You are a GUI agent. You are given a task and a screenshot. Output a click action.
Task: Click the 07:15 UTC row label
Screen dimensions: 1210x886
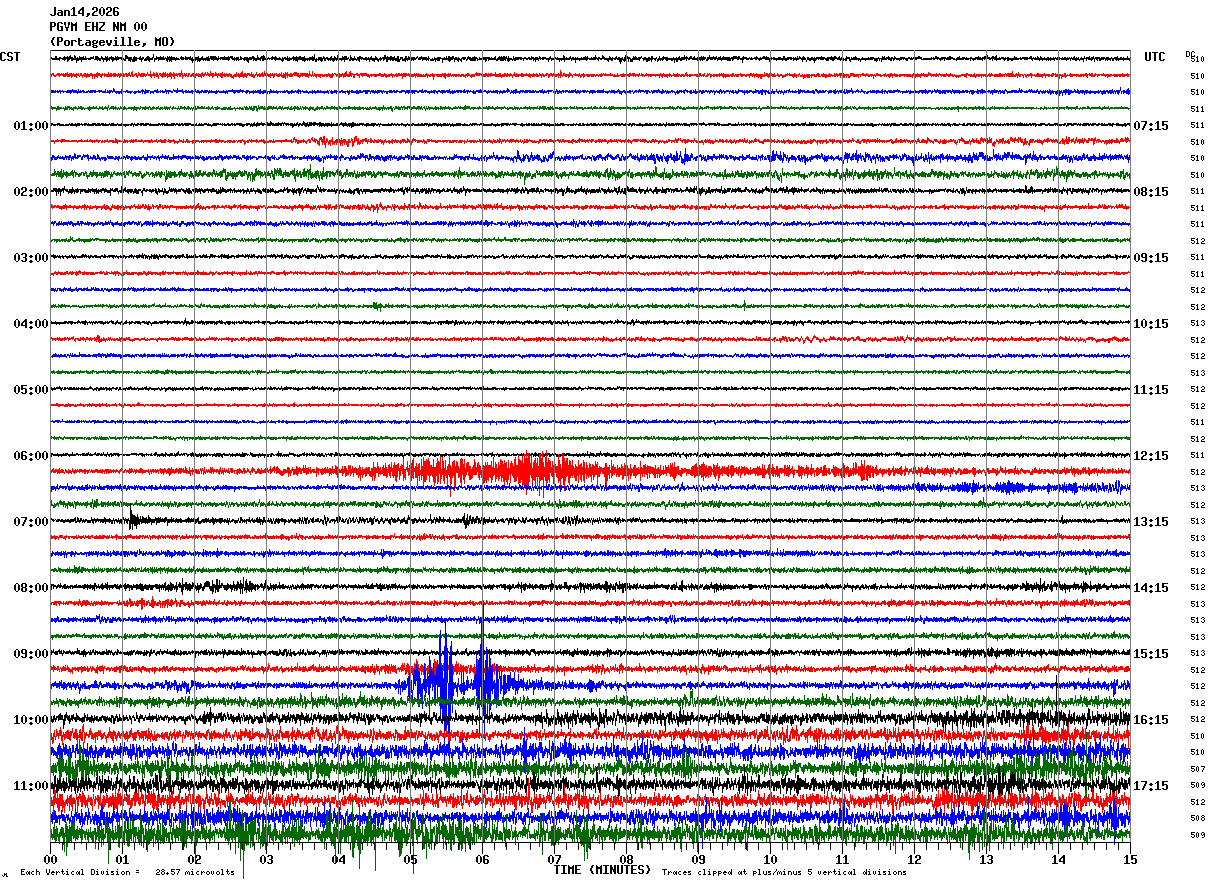(1151, 126)
